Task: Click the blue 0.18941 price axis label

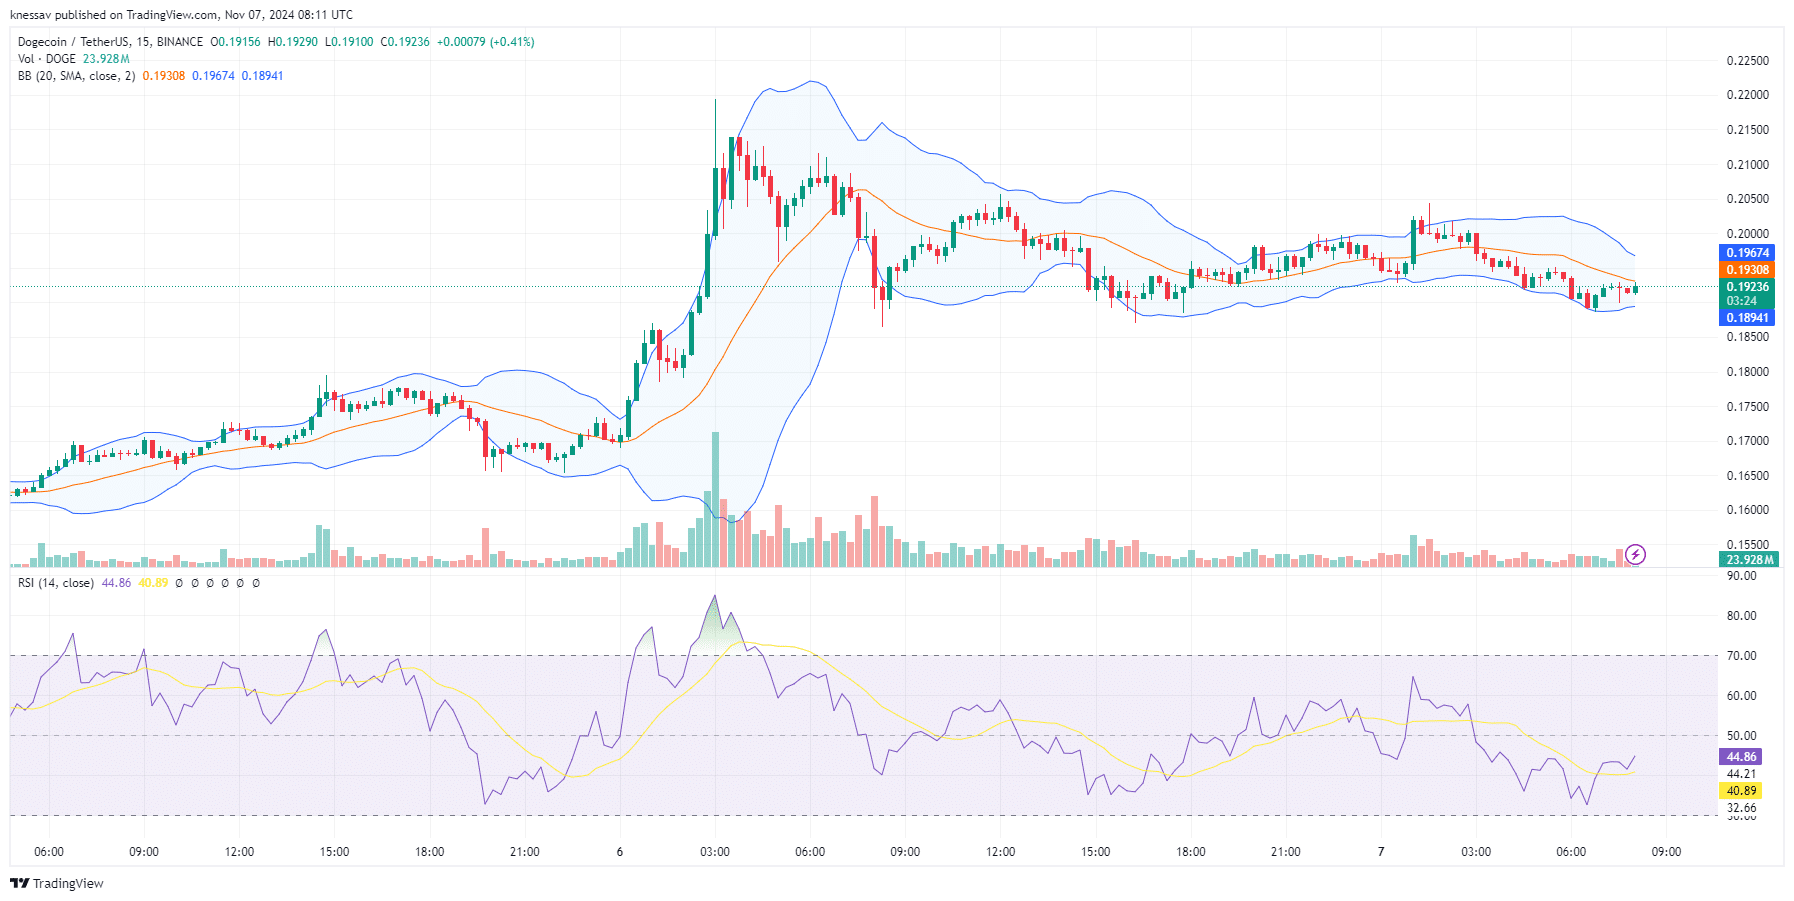Action: click(x=1747, y=318)
